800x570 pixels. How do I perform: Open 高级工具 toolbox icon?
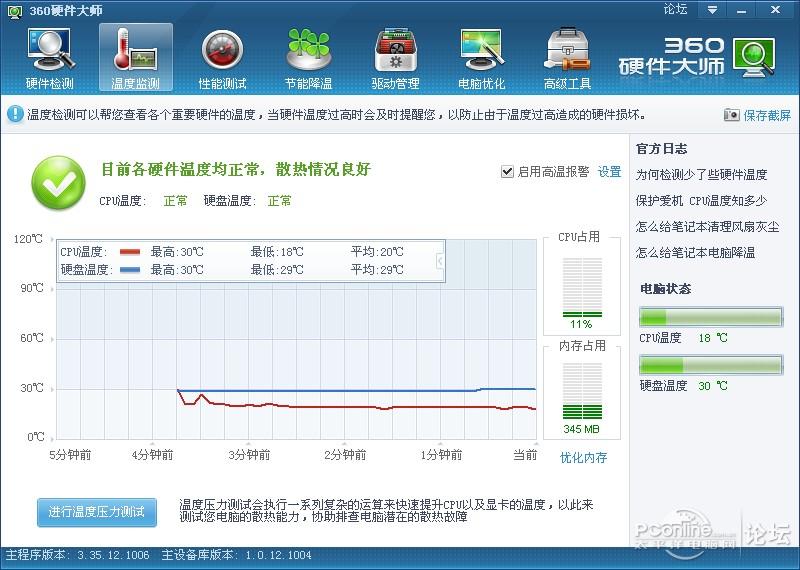pos(567,49)
